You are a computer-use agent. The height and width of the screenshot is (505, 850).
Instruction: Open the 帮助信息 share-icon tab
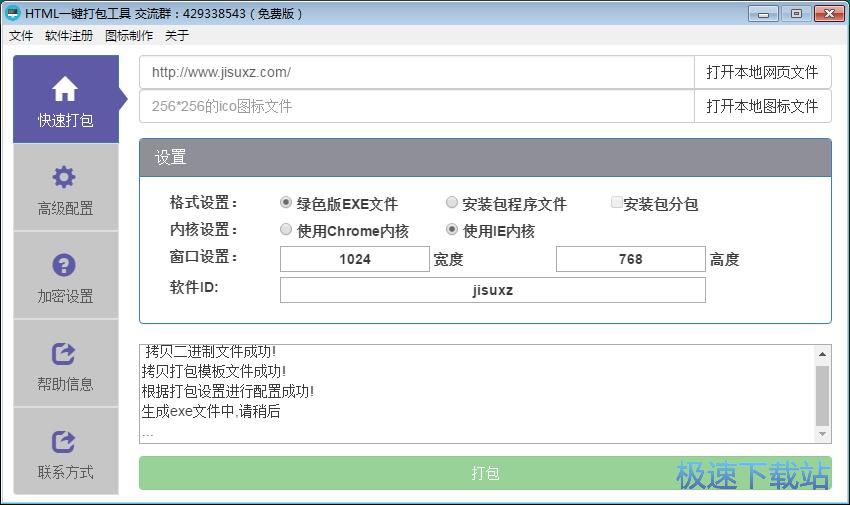click(66, 364)
